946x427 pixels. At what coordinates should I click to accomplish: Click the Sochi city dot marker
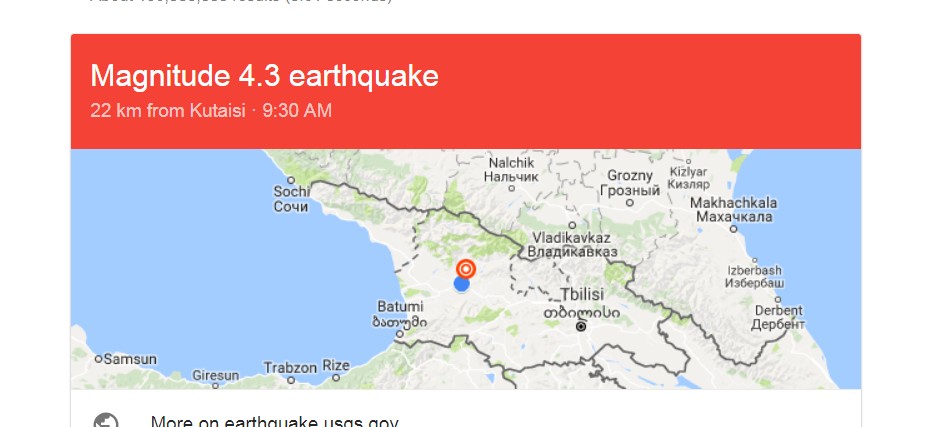click(291, 180)
